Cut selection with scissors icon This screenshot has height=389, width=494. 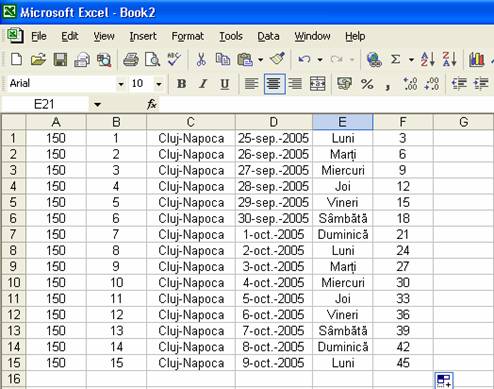[x=201, y=60]
